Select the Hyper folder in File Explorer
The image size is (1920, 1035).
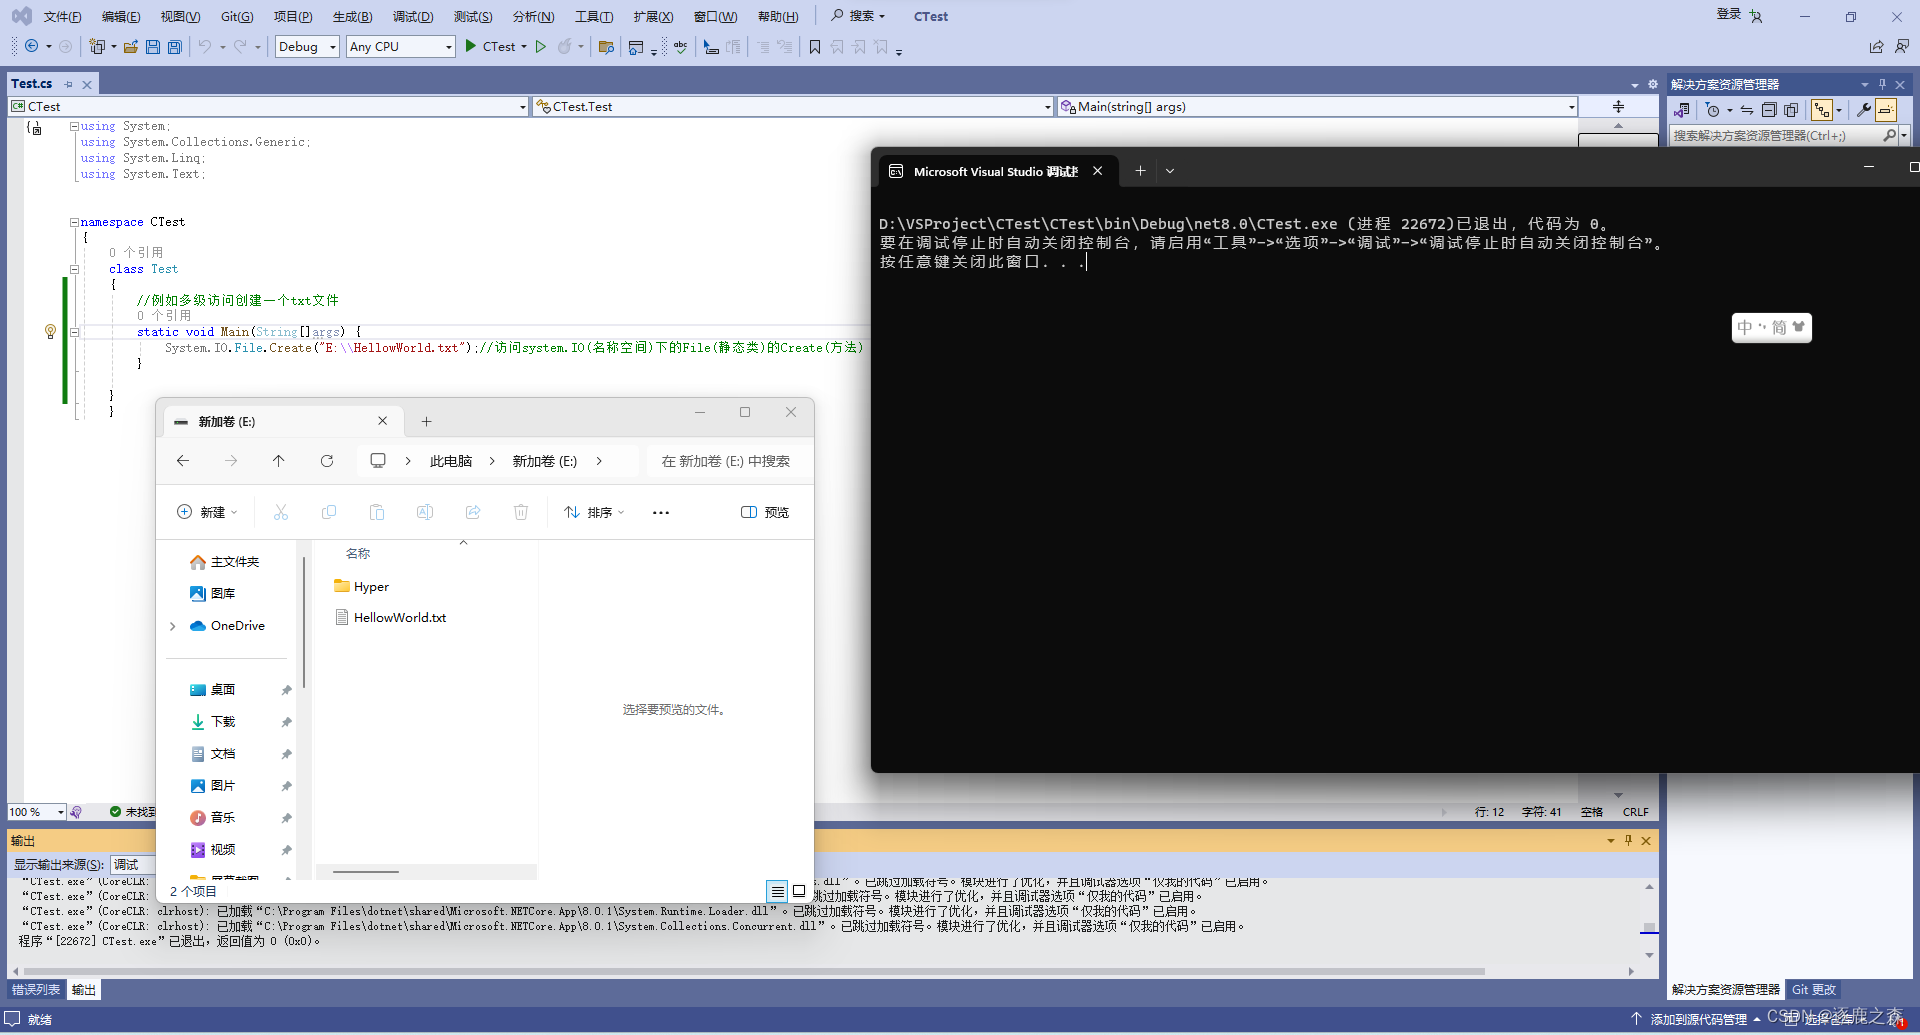362,587
